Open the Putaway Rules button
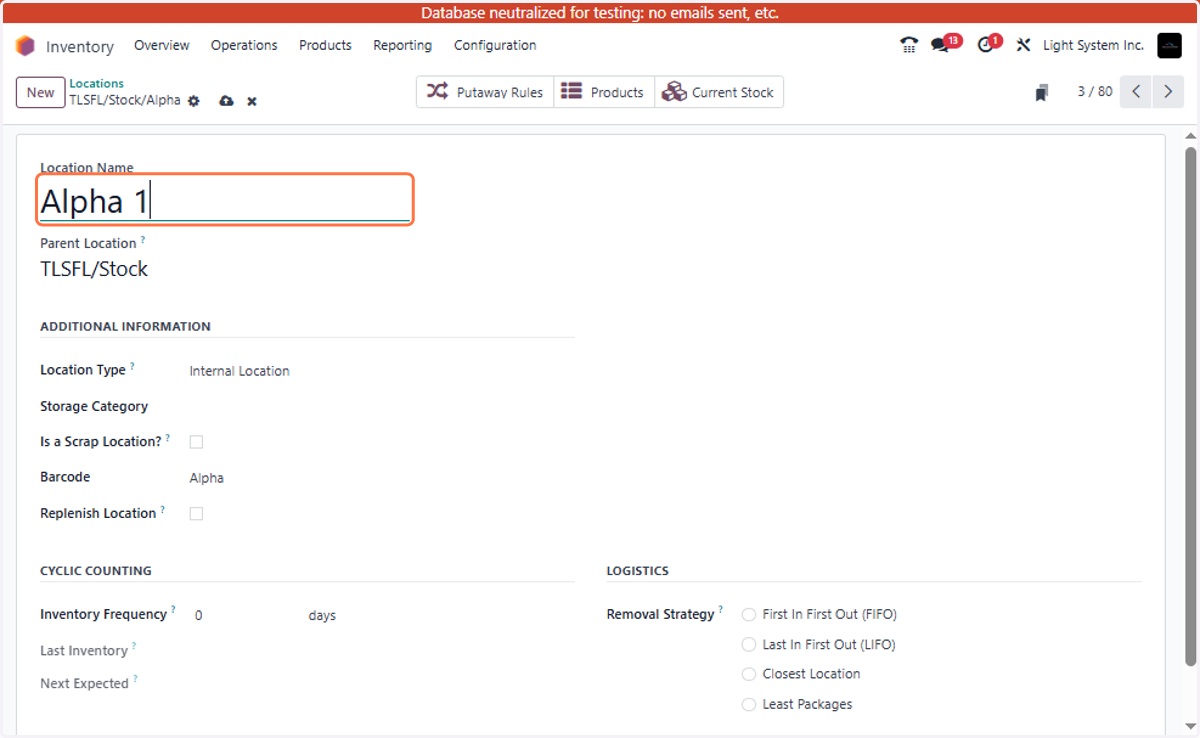Screen dimensions: 1200x738 coord(485,92)
